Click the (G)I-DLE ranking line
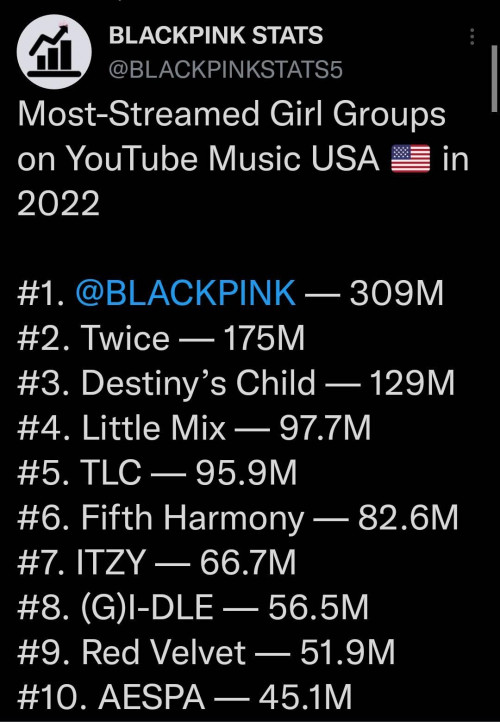Screen dimensions: 500x722 coord(193,607)
